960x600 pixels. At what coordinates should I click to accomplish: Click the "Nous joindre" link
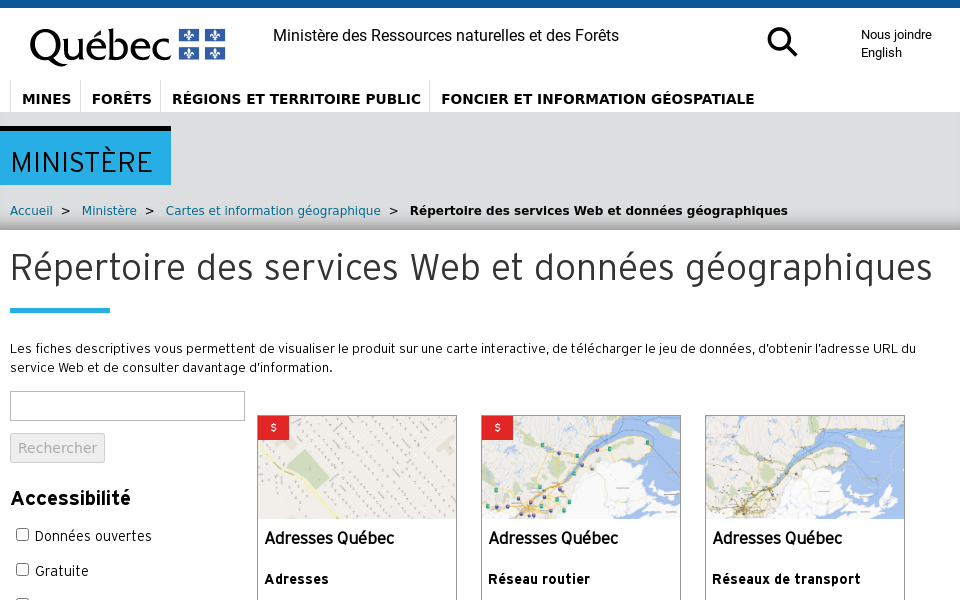(896, 34)
